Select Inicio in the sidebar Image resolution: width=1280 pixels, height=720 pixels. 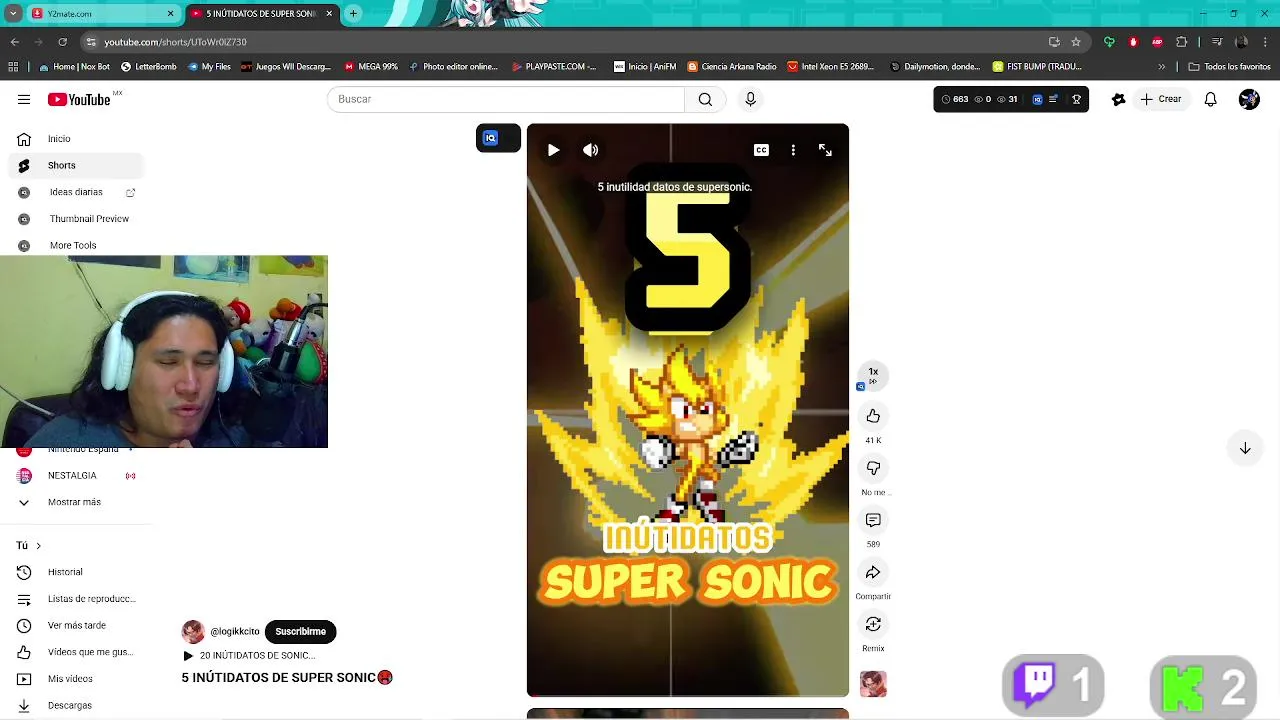point(76,139)
